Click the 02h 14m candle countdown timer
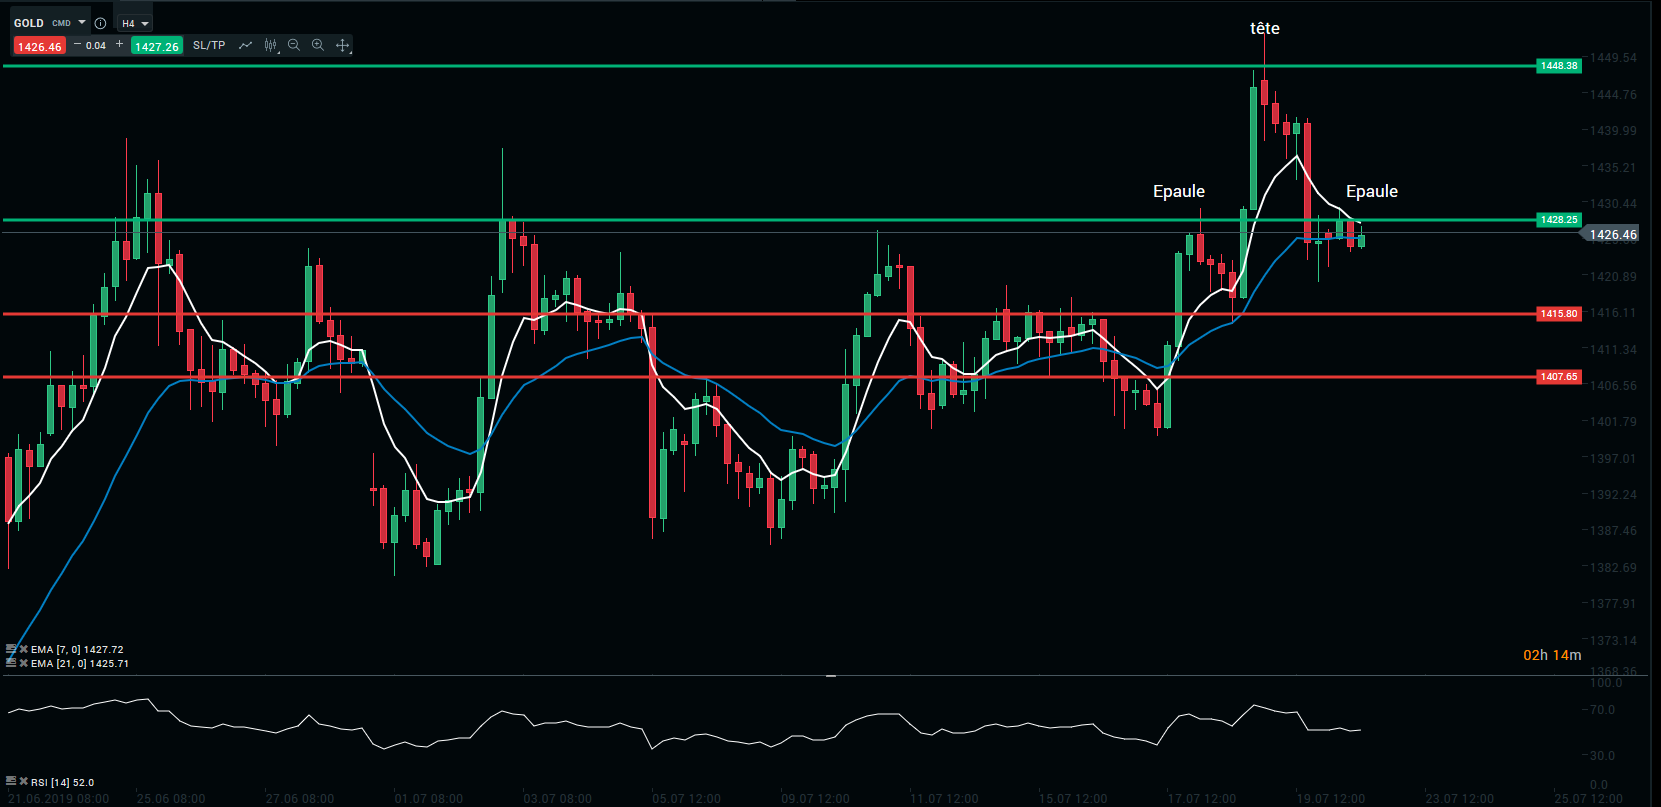Screen dimensions: 1661x807 click(1552, 655)
